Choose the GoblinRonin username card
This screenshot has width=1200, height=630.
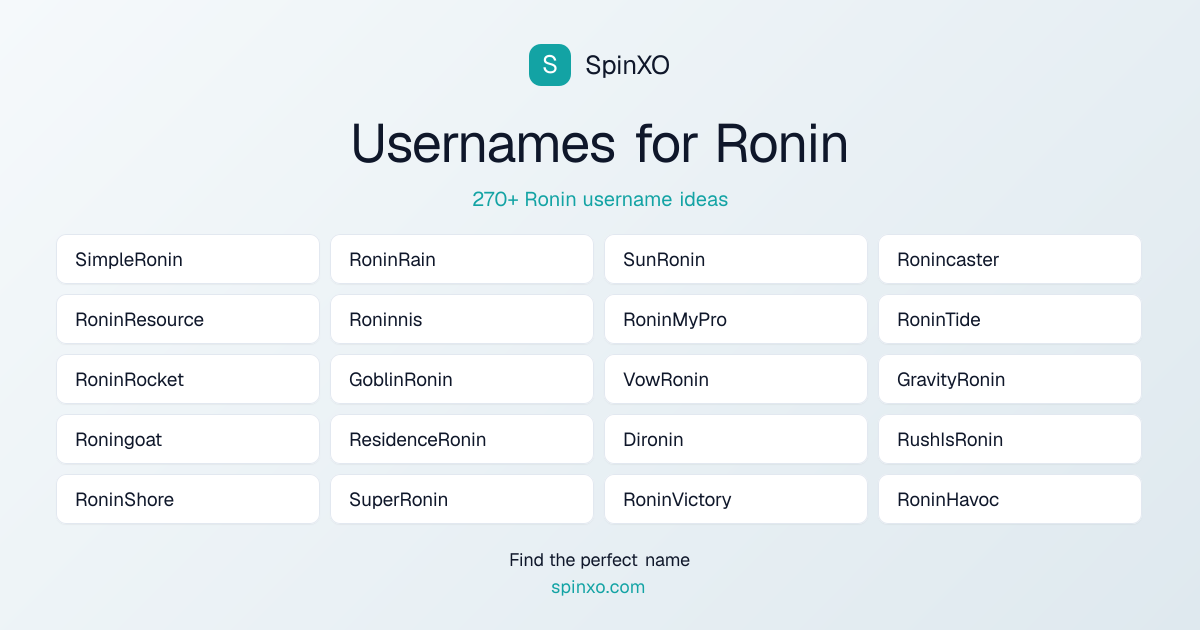point(462,379)
